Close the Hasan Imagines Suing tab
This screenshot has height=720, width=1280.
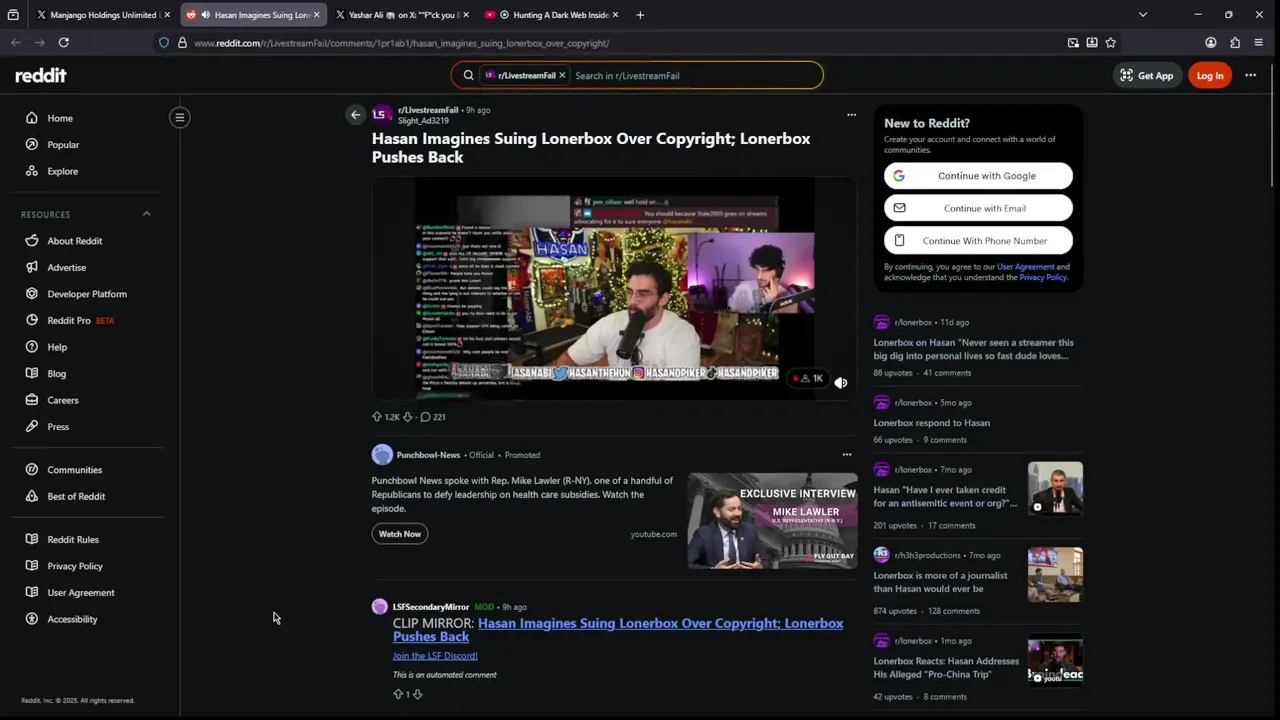coord(317,15)
